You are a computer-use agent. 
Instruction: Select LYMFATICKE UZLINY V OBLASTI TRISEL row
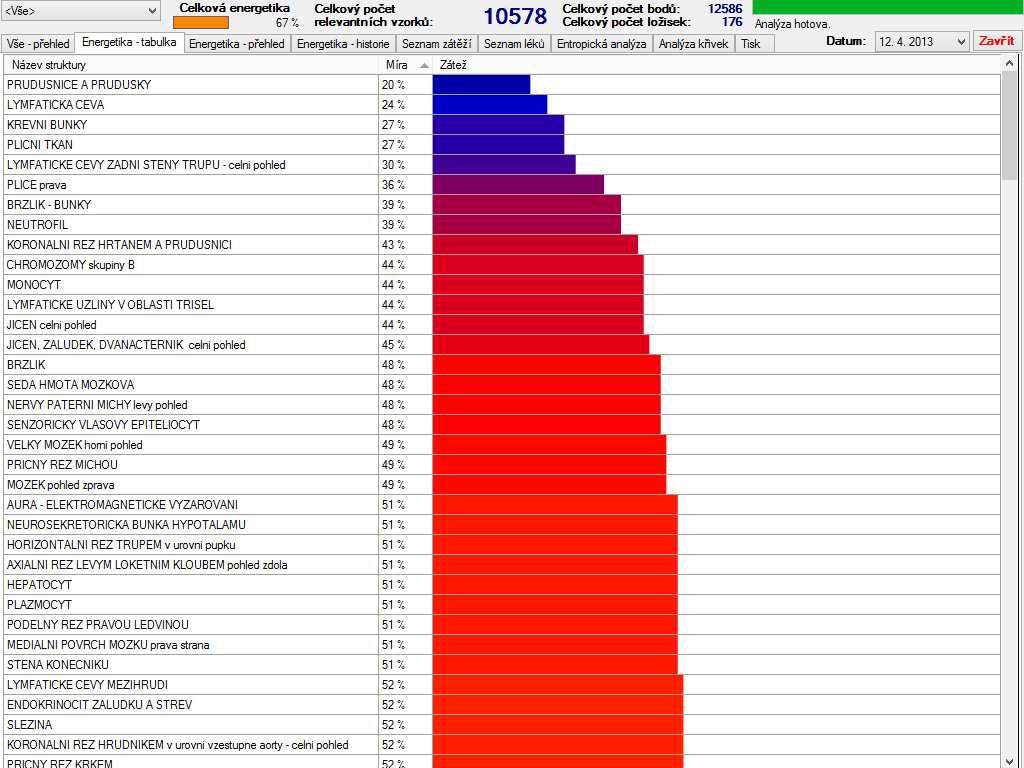point(502,304)
